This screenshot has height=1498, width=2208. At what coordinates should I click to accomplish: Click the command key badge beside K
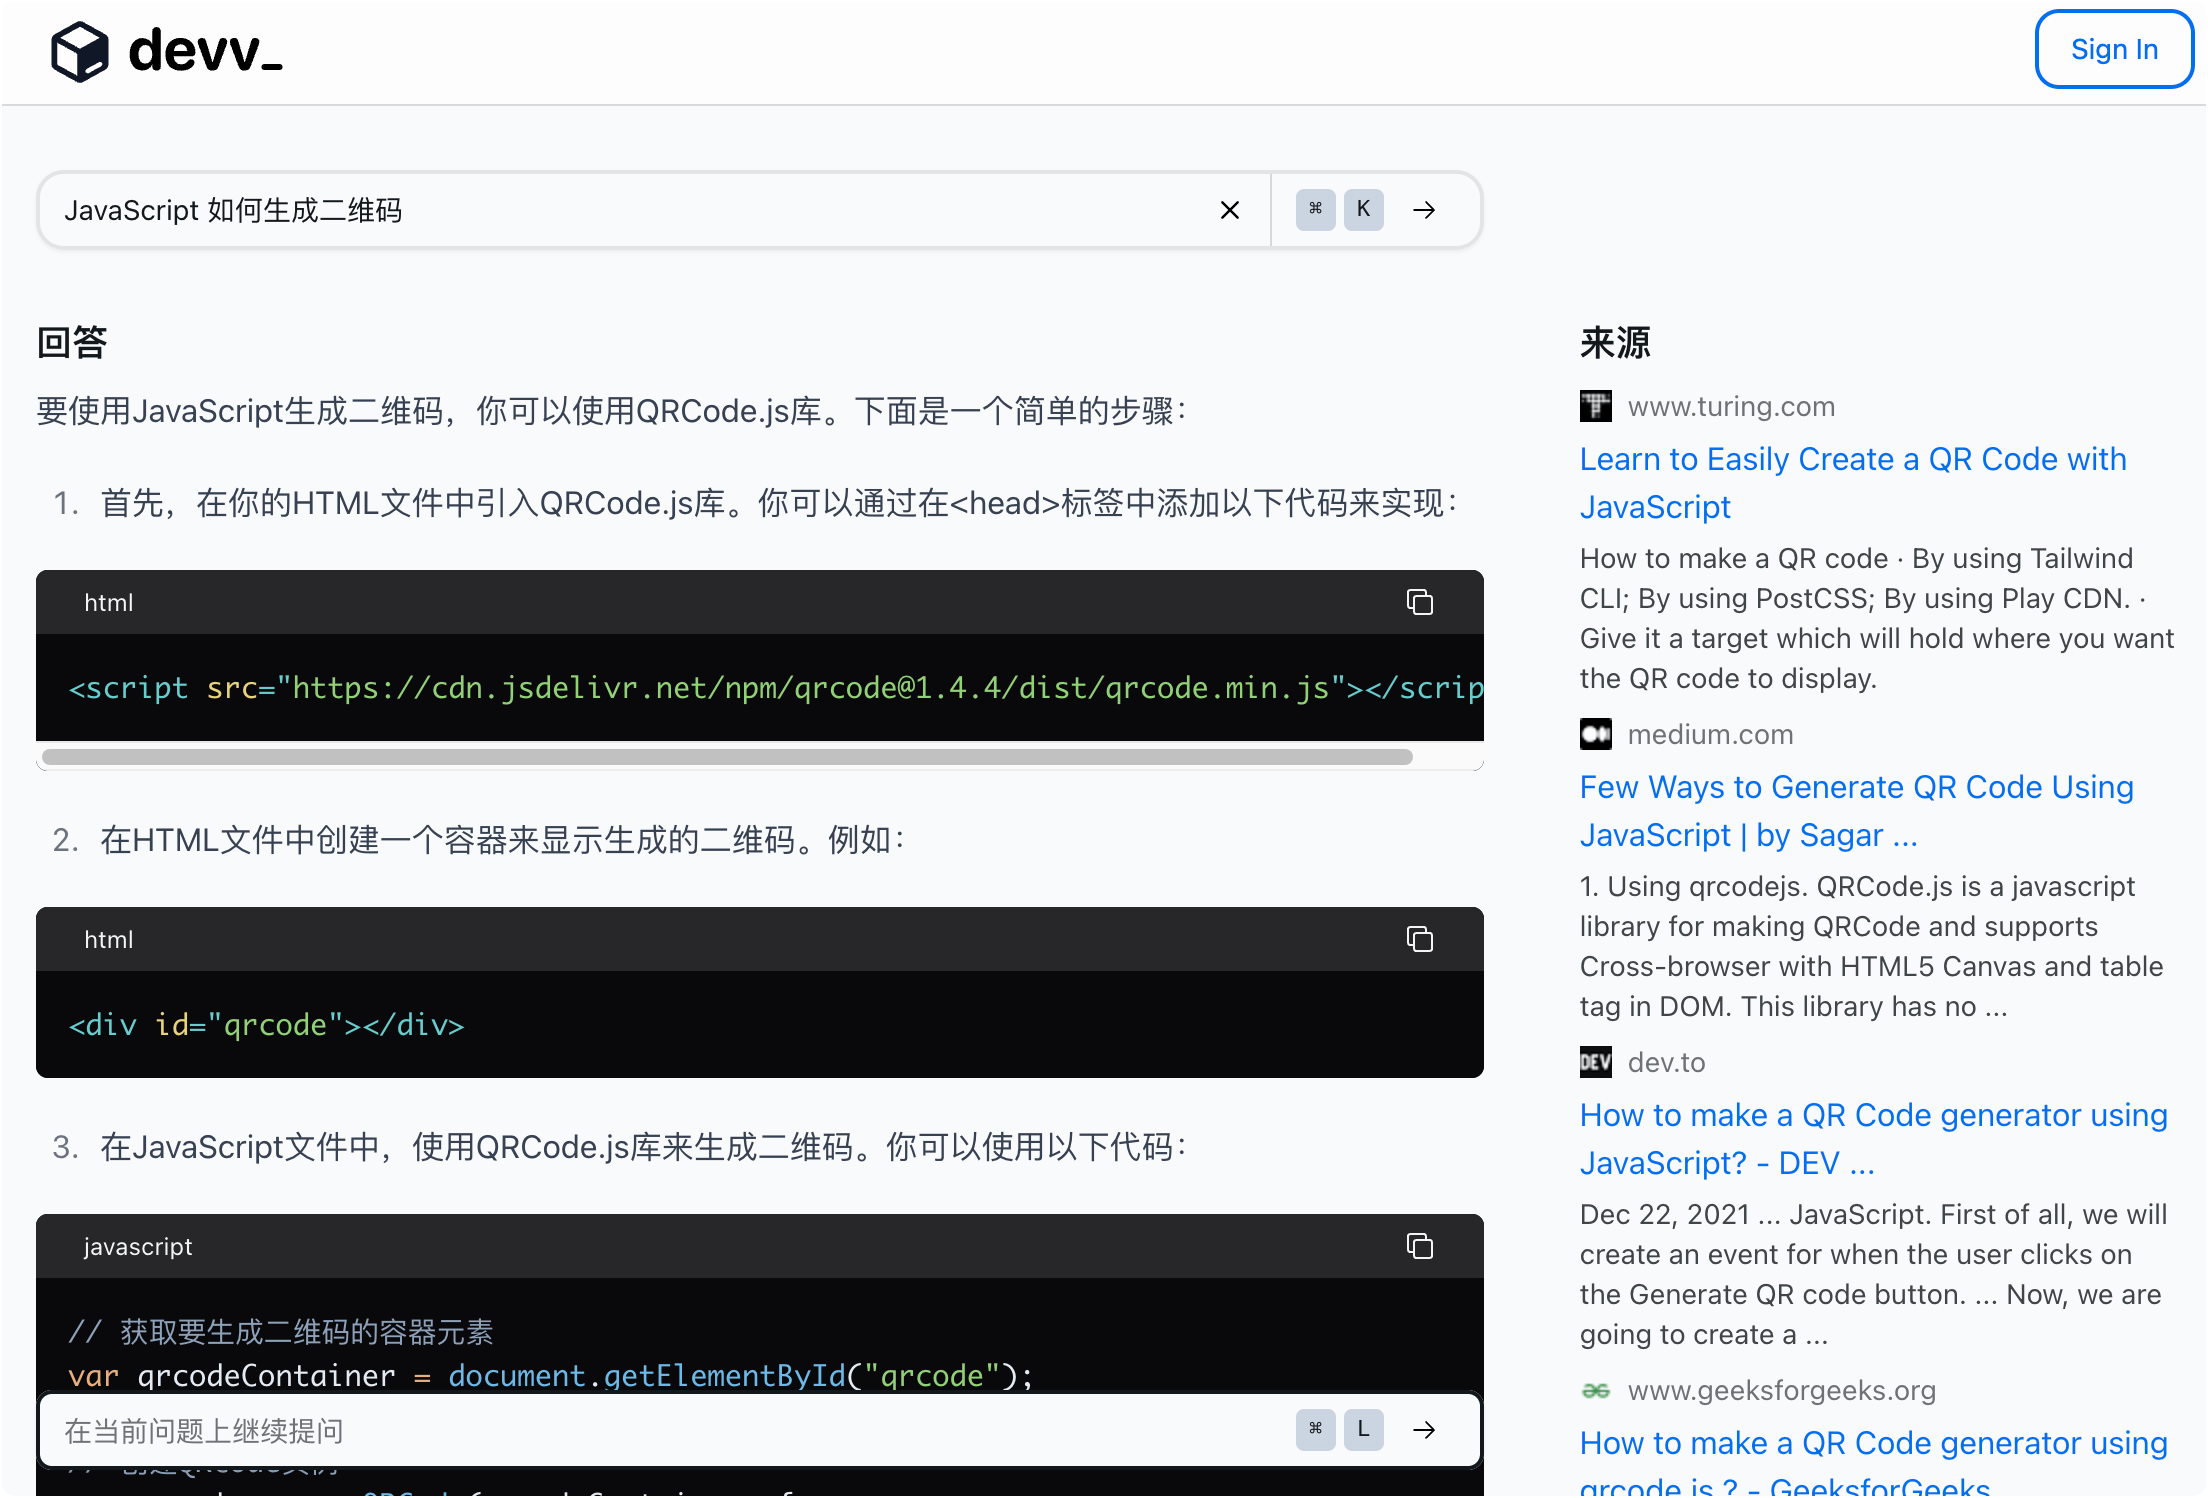[x=1315, y=210]
